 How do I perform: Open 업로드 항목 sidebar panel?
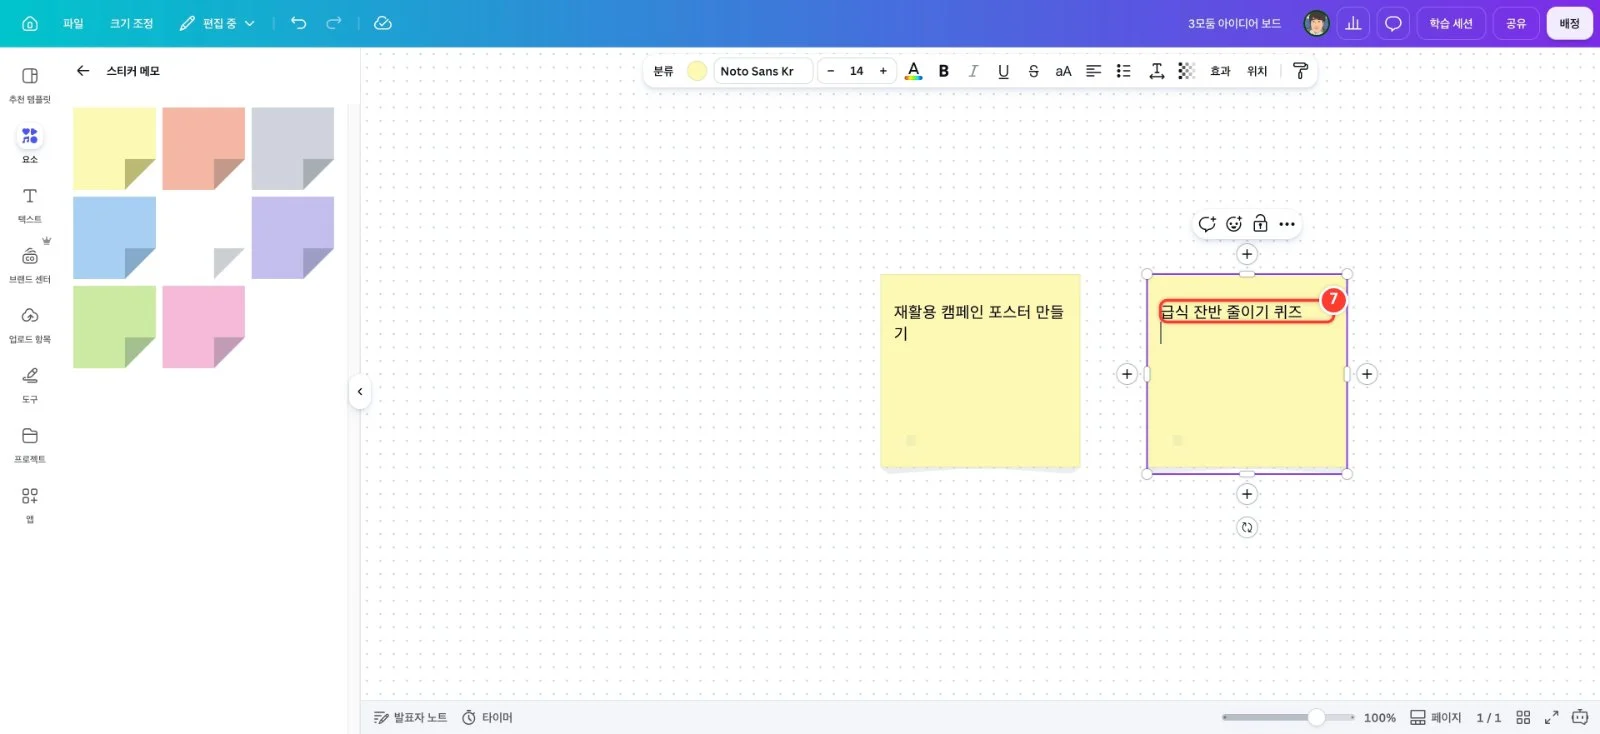(x=30, y=325)
